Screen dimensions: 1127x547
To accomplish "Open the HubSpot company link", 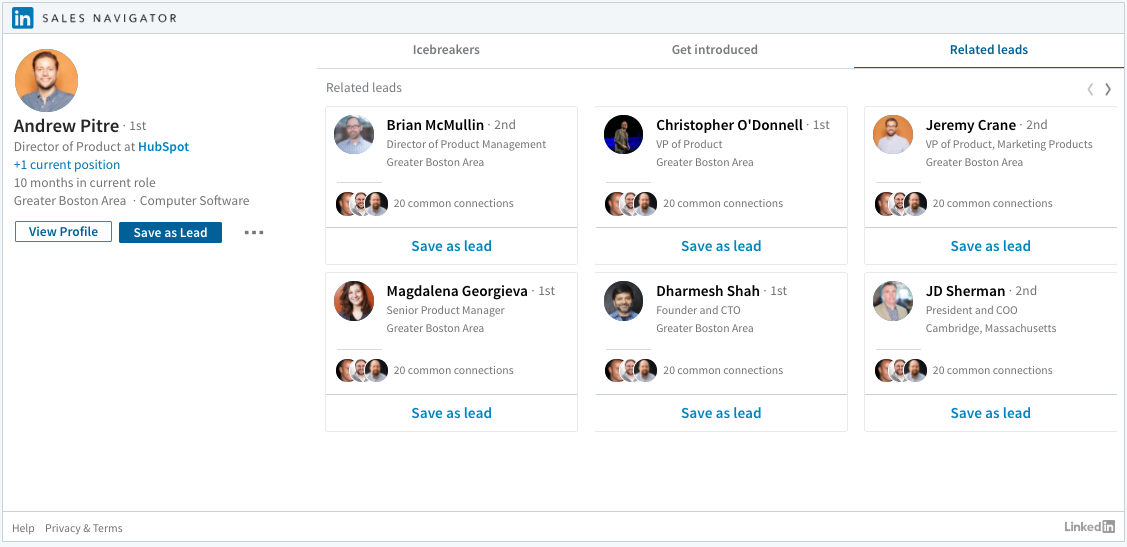I will coord(163,147).
